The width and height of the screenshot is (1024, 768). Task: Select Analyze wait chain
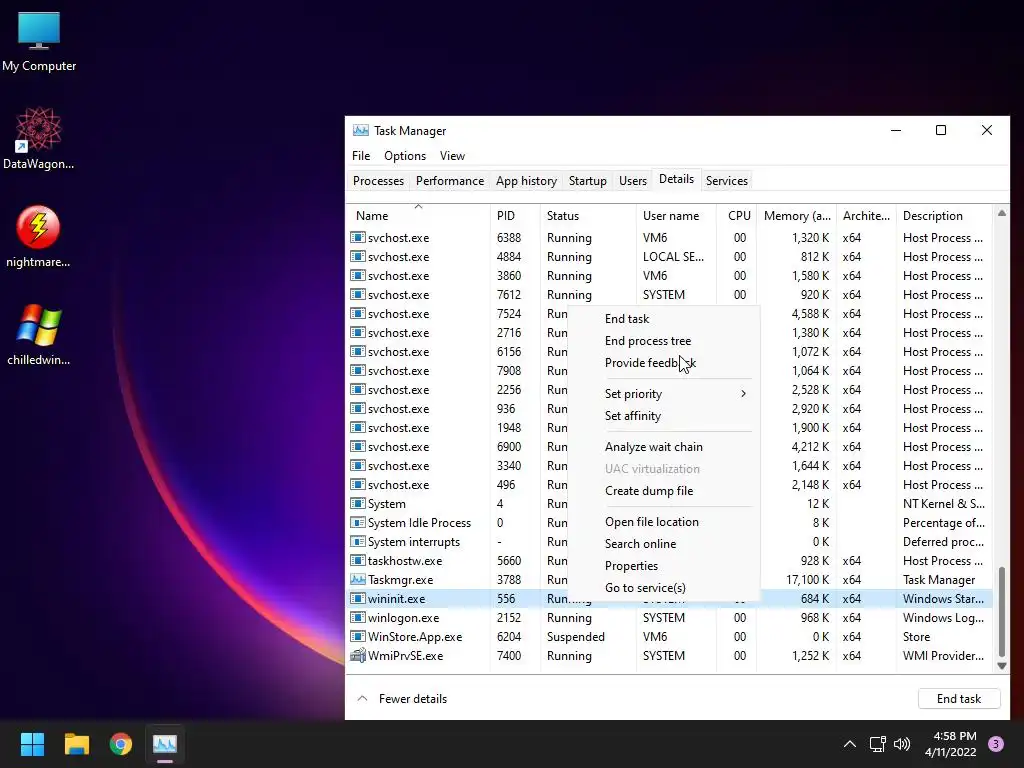tap(664, 447)
